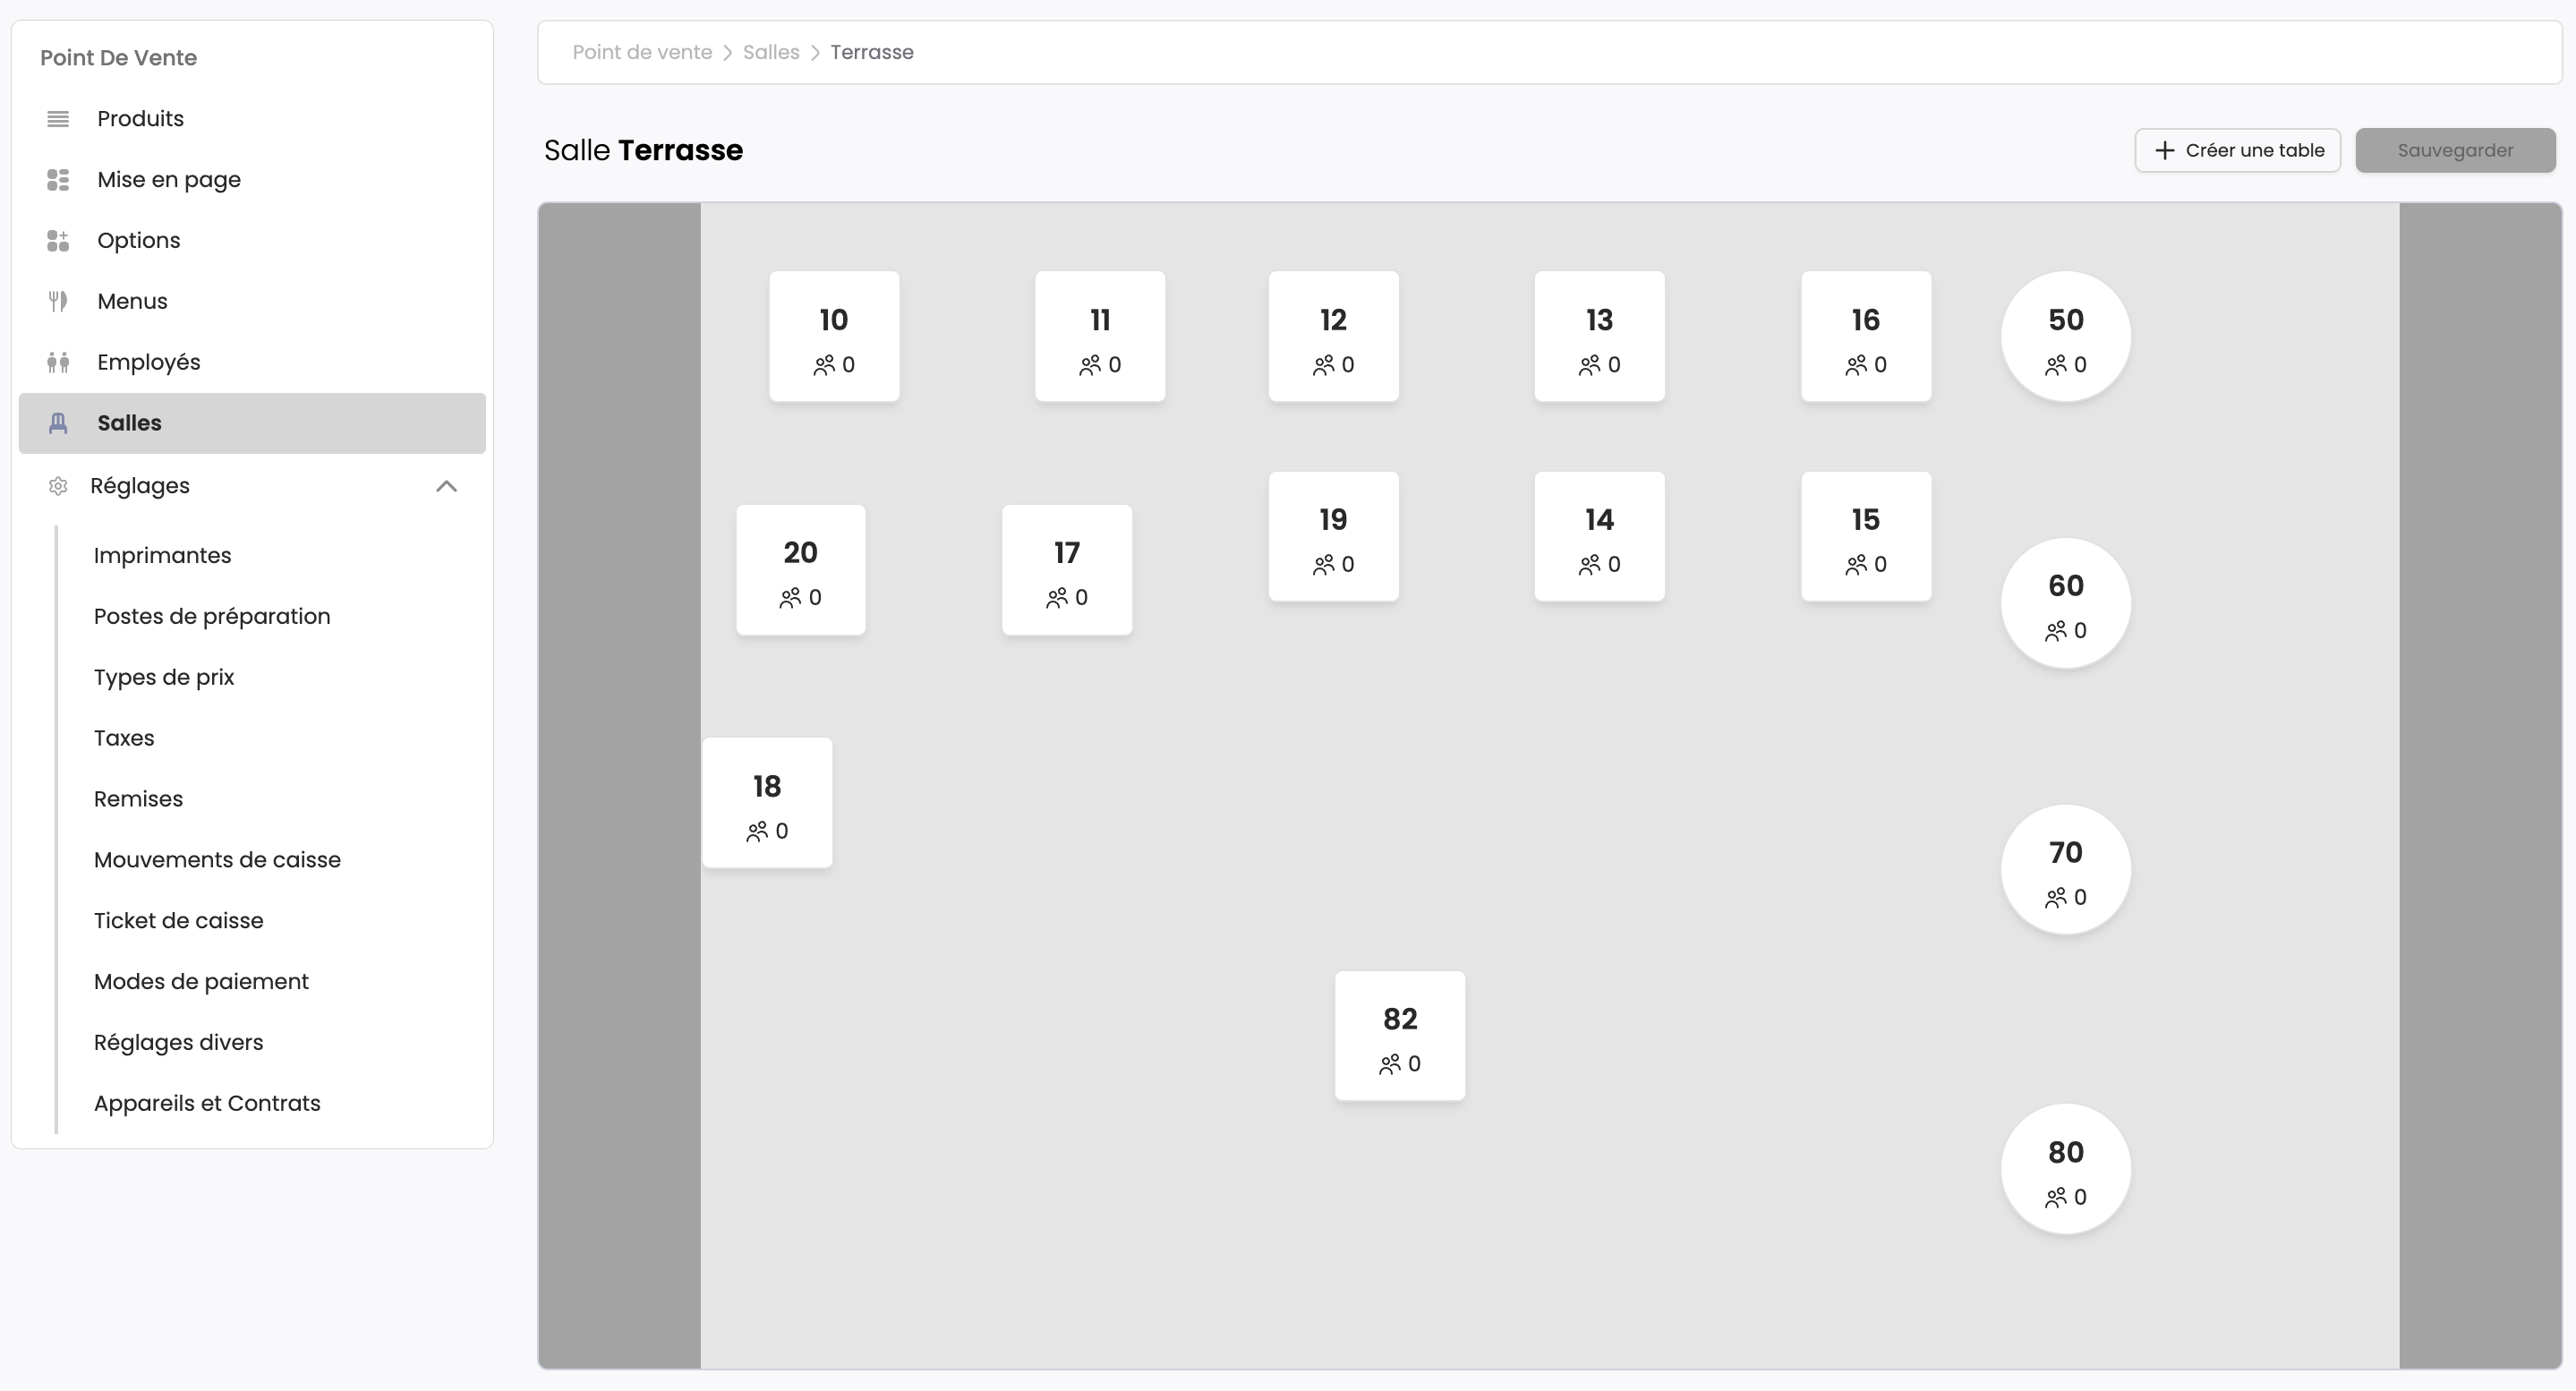This screenshot has height=1391, width=2576.
Task: Open Modes de paiement settings
Action: click(201, 982)
